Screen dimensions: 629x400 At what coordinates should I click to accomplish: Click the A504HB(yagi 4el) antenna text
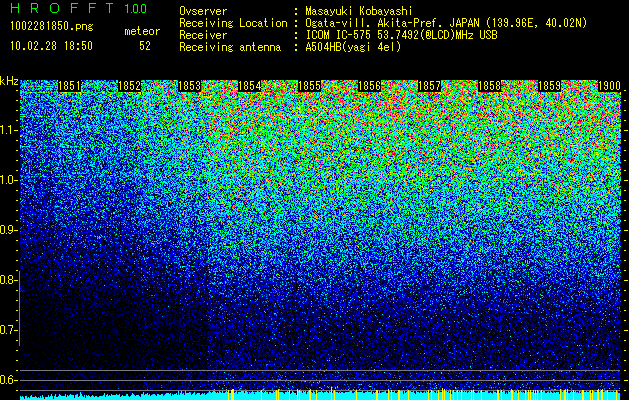pyautogui.click(x=353, y=47)
